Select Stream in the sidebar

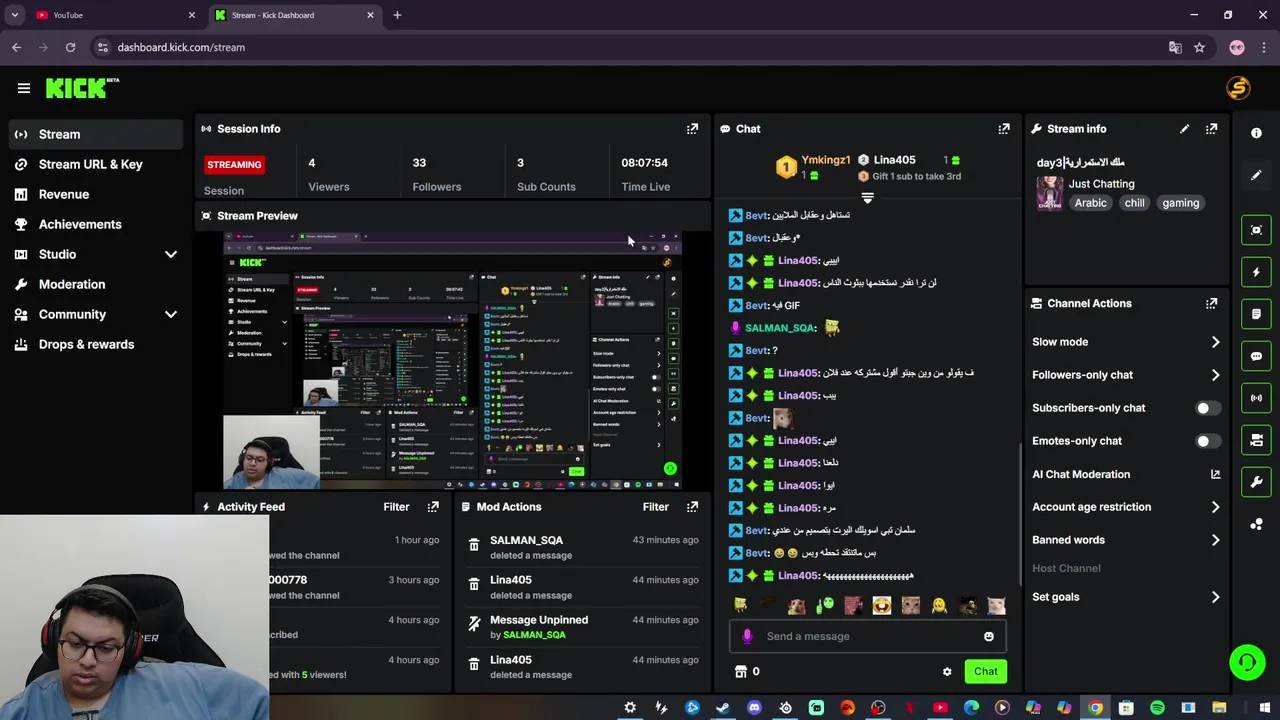pos(96,134)
